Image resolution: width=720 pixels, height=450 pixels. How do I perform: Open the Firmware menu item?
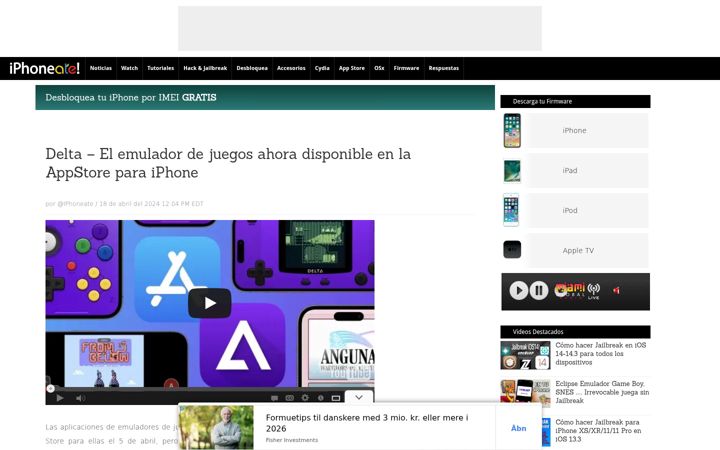(406, 68)
